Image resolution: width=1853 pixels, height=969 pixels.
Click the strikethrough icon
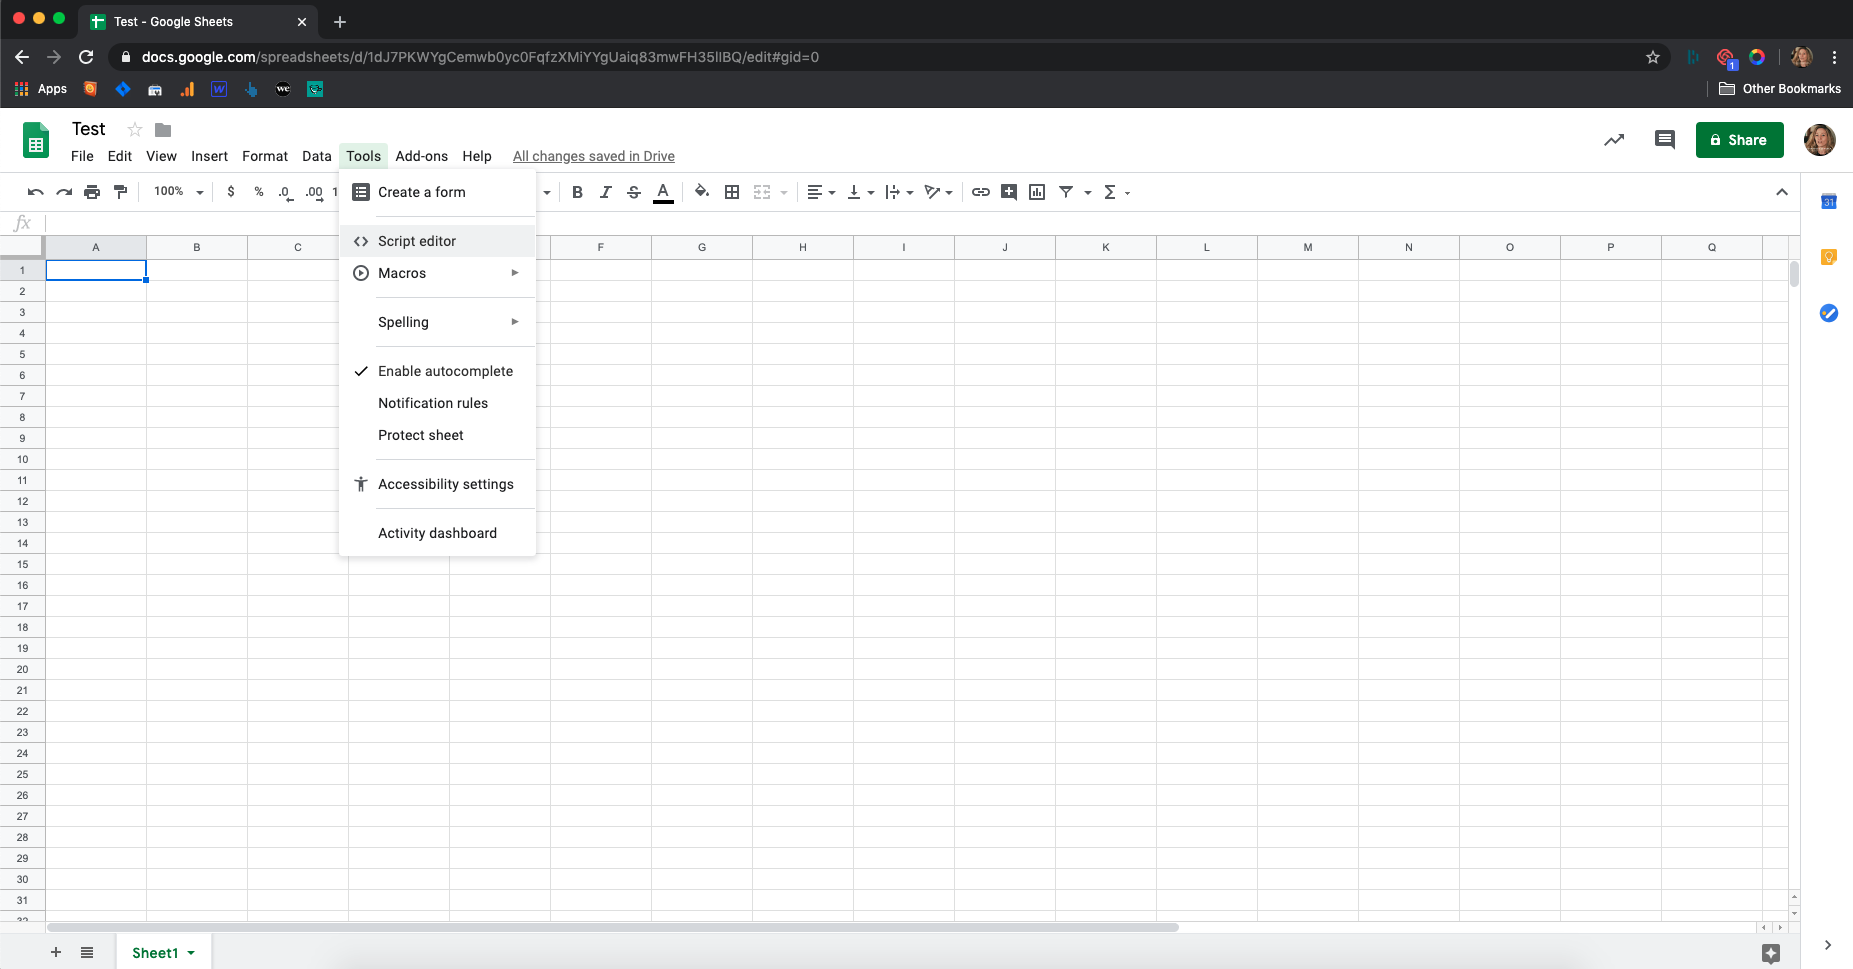[634, 192]
